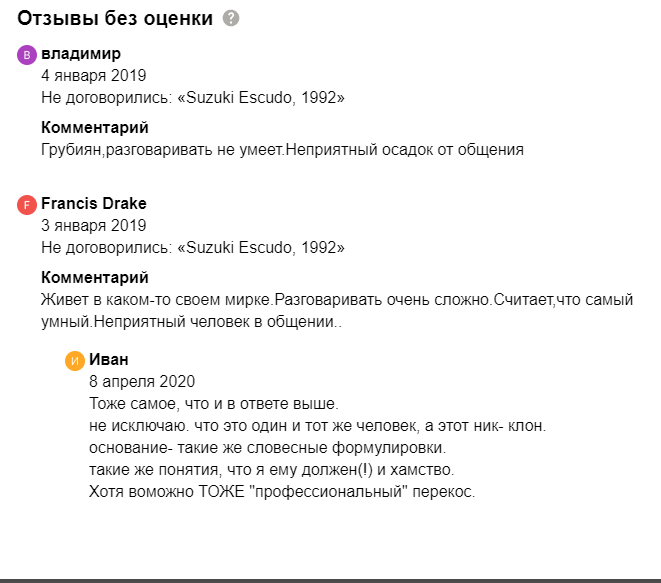Click reply line 'Тоже самое, что и в ответе выше'
Image resolution: width=661 pixels, height=583 pixels.
pos(214,403)
